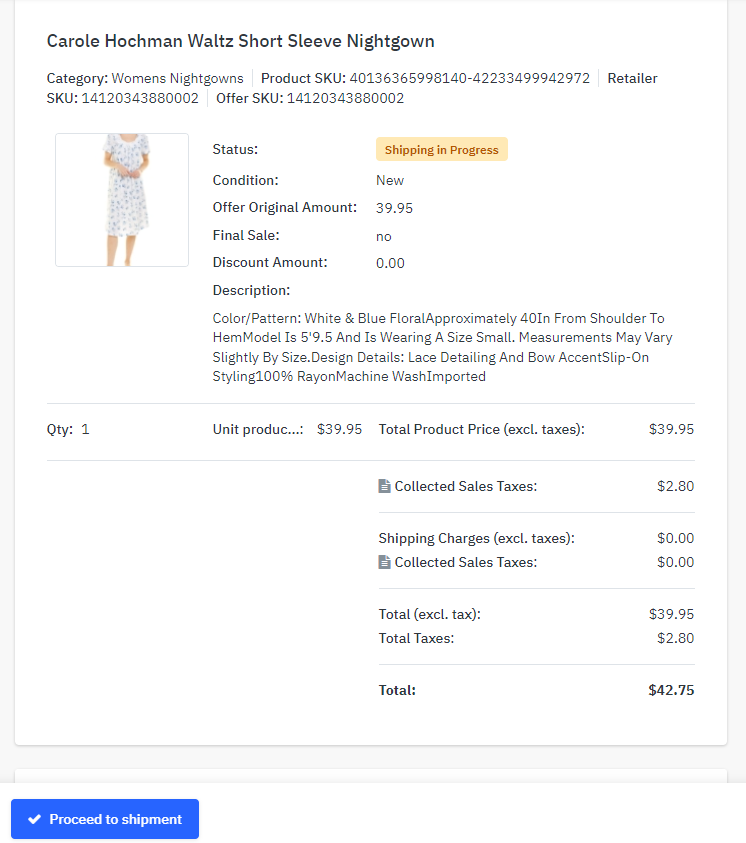Click the Proceed to shipment button
The width and height of the screenshot is (746, 843).
click(105, 819)
